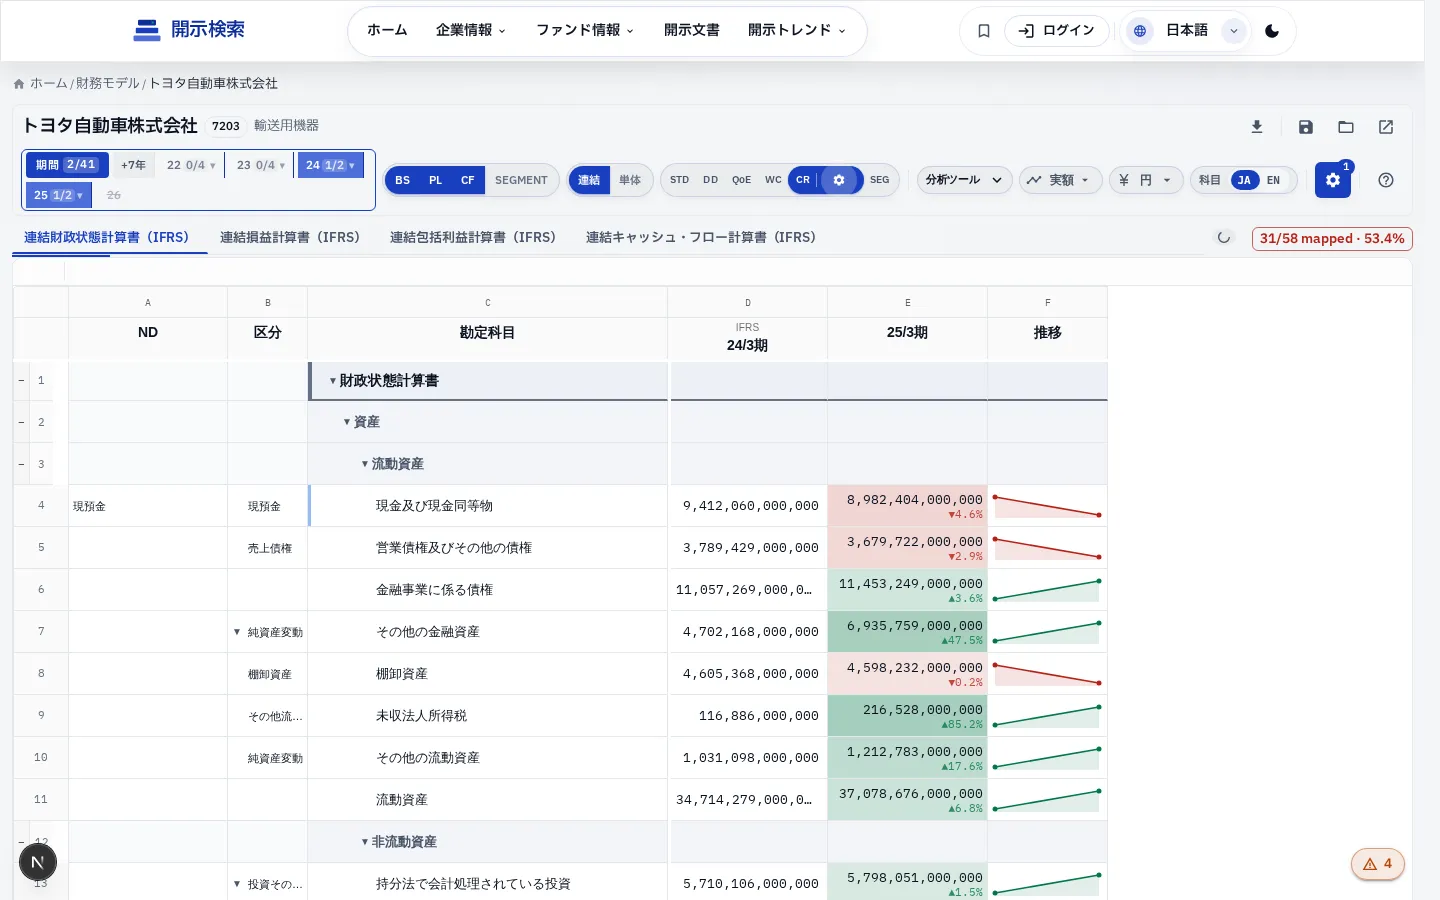Click the home icon in breadcrumb
Viewport: 1440px width, 900px height.
tap(19, 84)
